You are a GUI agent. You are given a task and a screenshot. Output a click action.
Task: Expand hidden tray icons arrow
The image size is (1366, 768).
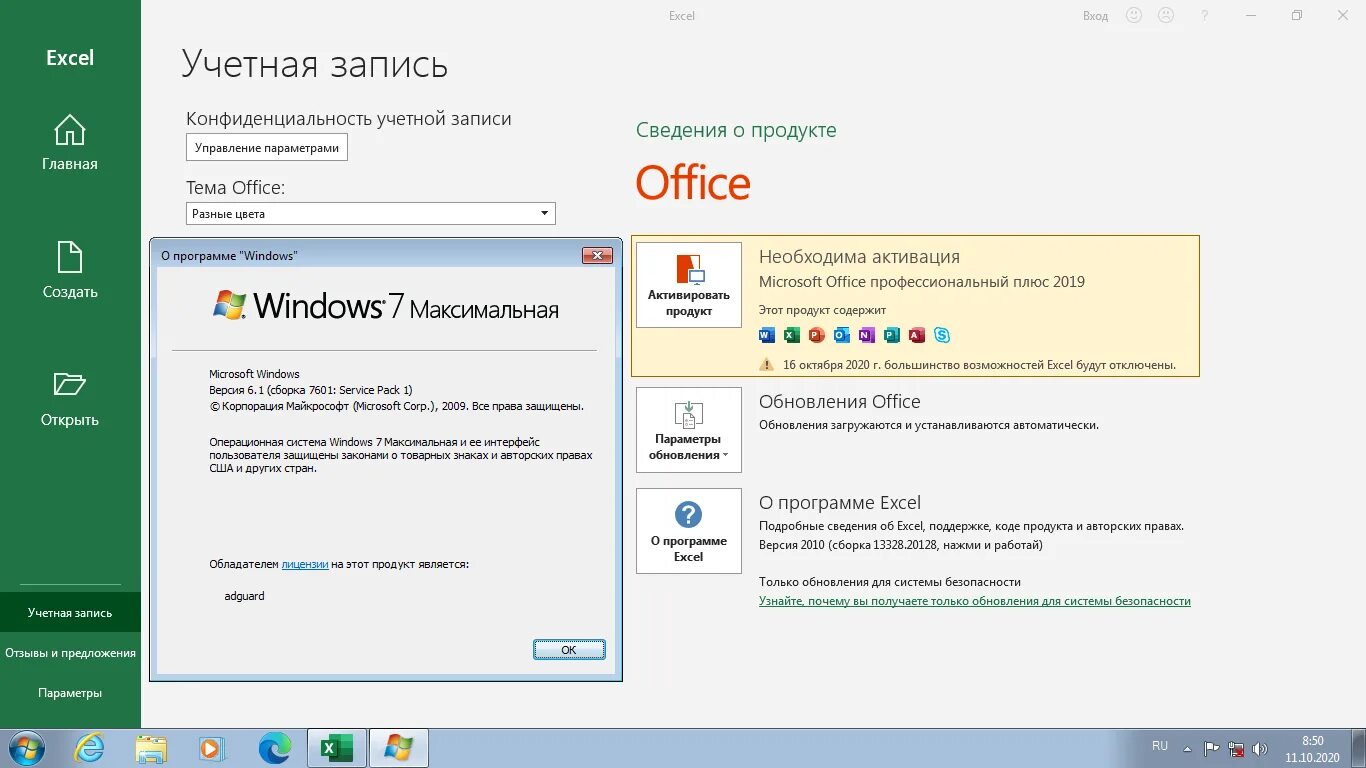(1187, 748)
